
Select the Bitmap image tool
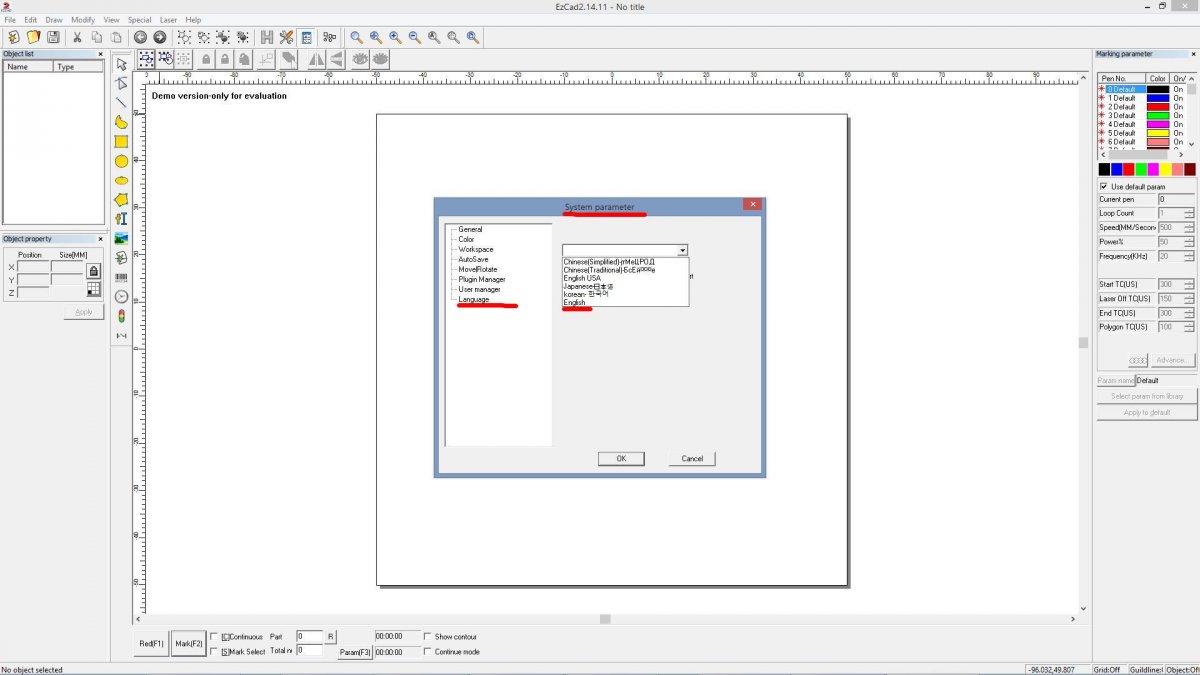[122, 239]
